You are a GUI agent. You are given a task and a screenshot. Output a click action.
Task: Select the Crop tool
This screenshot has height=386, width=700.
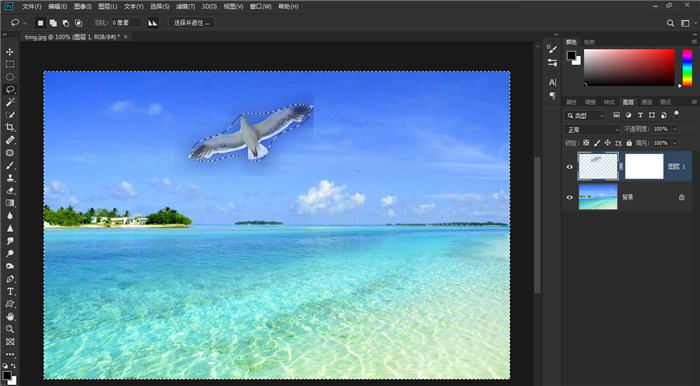[x=10, y=128]
